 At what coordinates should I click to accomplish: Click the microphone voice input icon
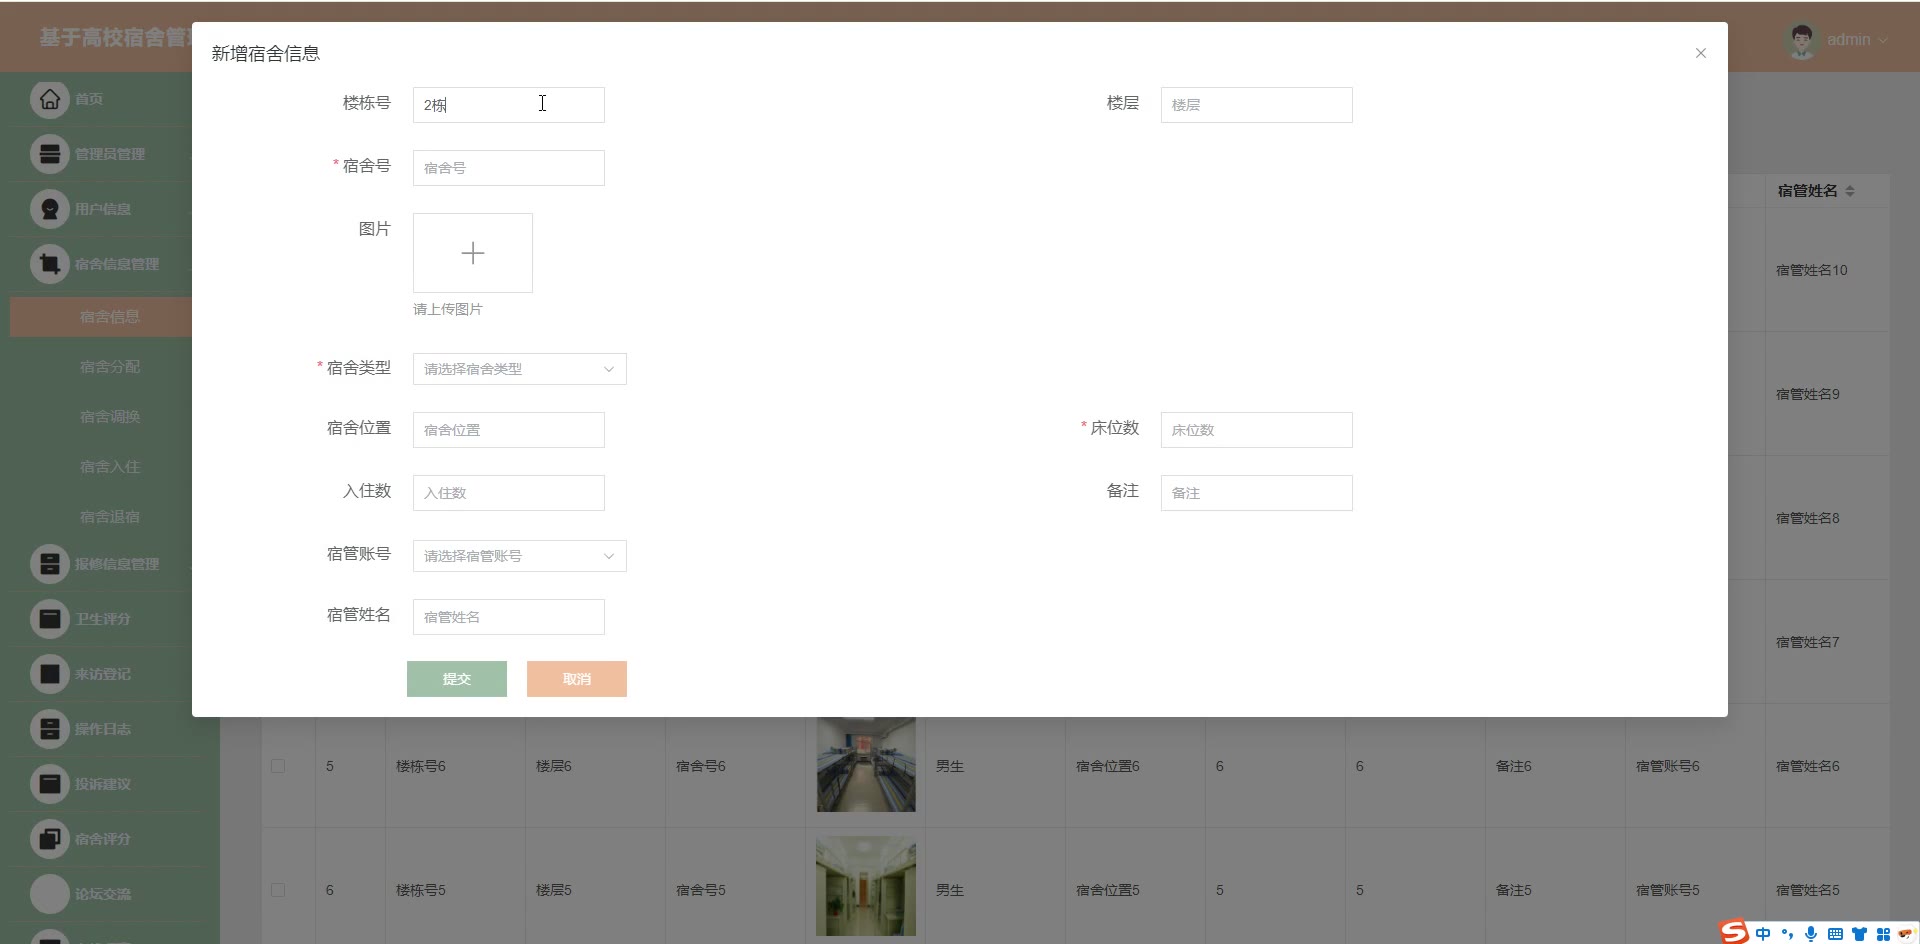coord(1811,934)
